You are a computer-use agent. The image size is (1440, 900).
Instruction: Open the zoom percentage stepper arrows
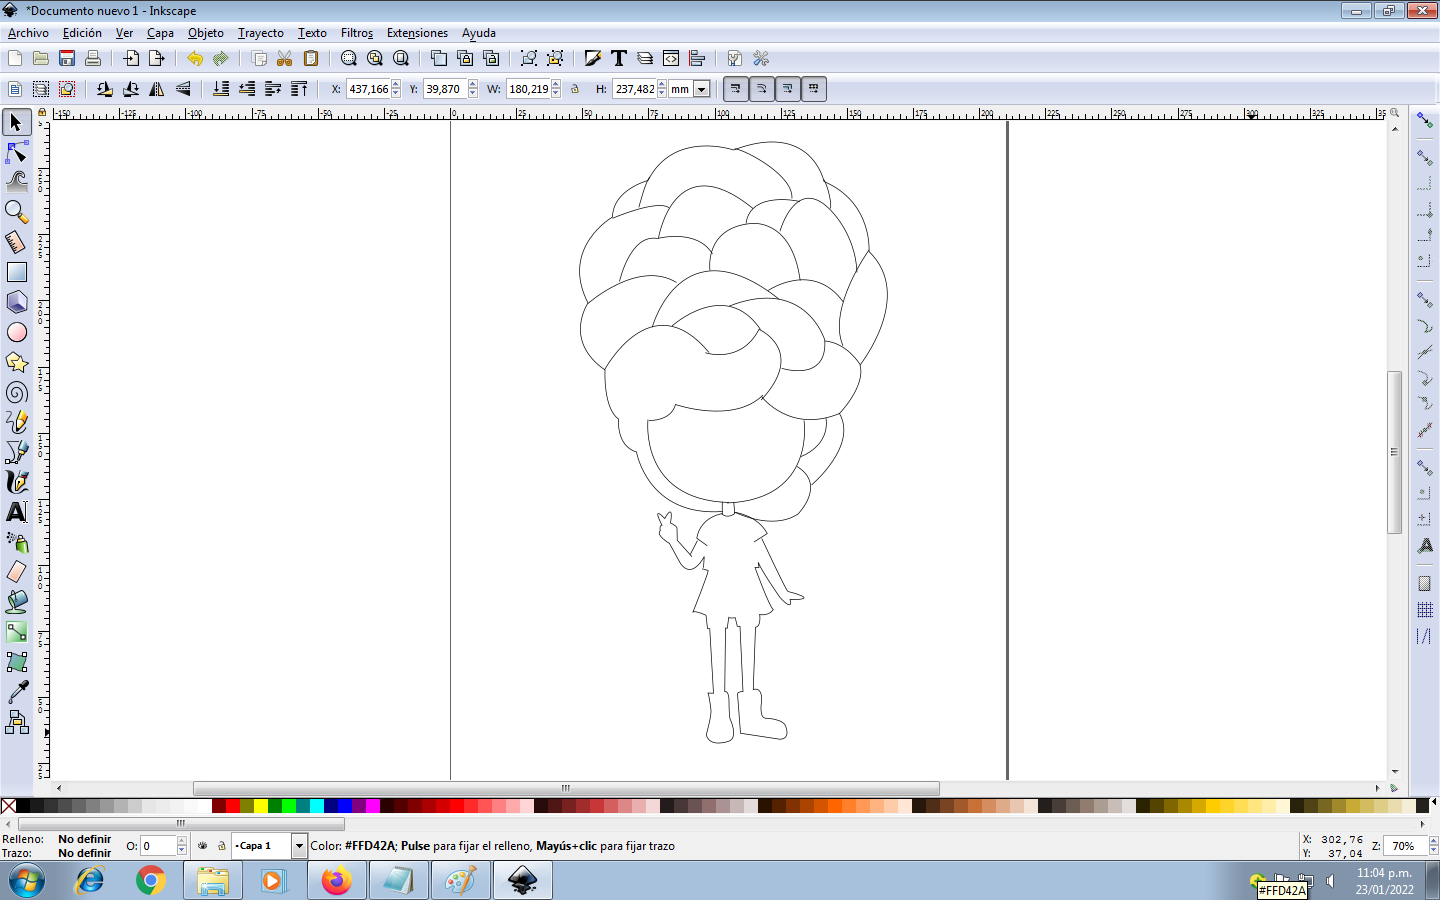pyautogui.click(x=1433, y=846)
